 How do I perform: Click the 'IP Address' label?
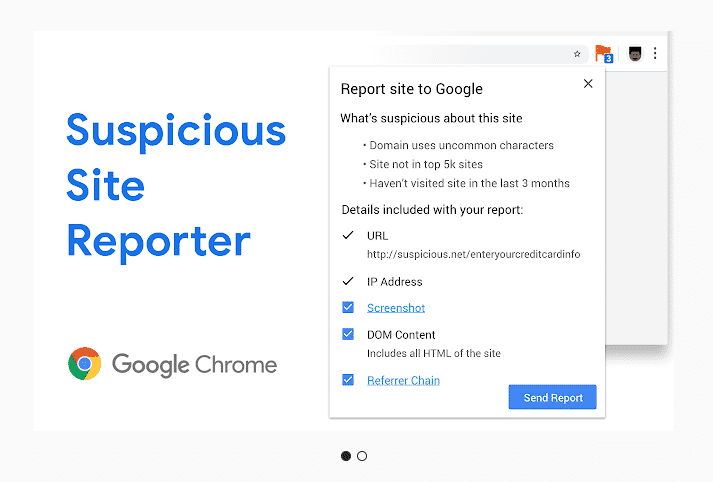point(395,282)
